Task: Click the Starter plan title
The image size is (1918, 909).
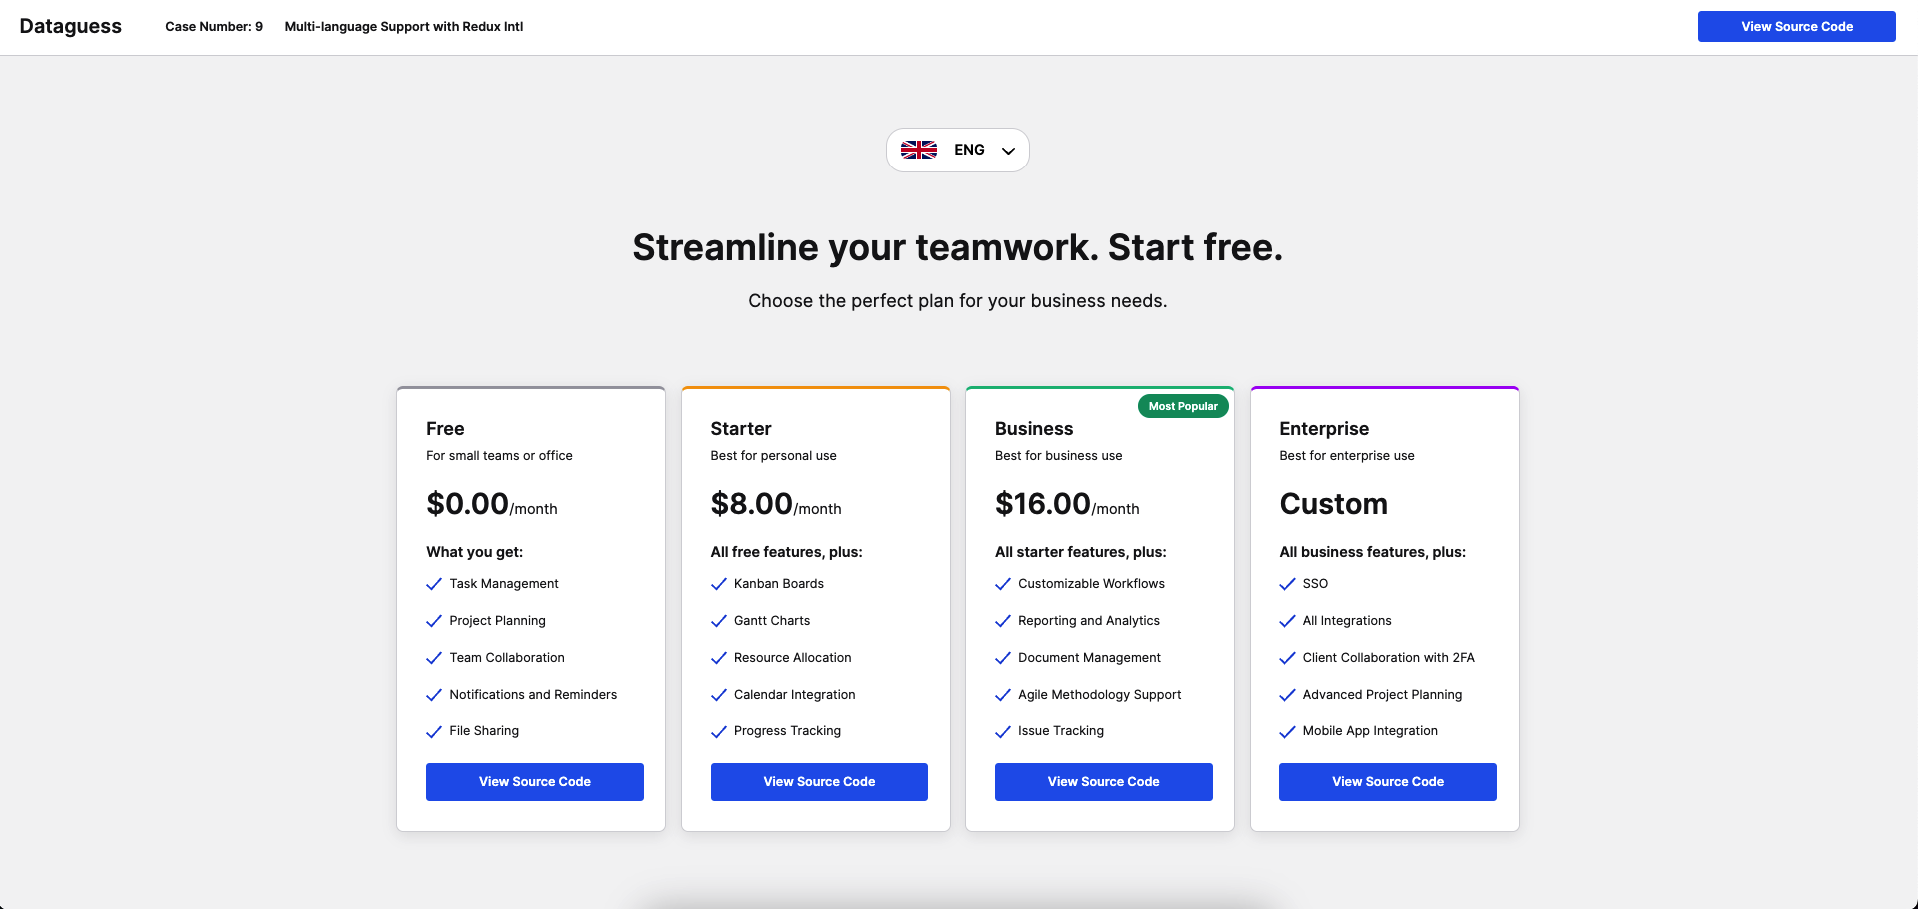Action: tap(741, 429)
